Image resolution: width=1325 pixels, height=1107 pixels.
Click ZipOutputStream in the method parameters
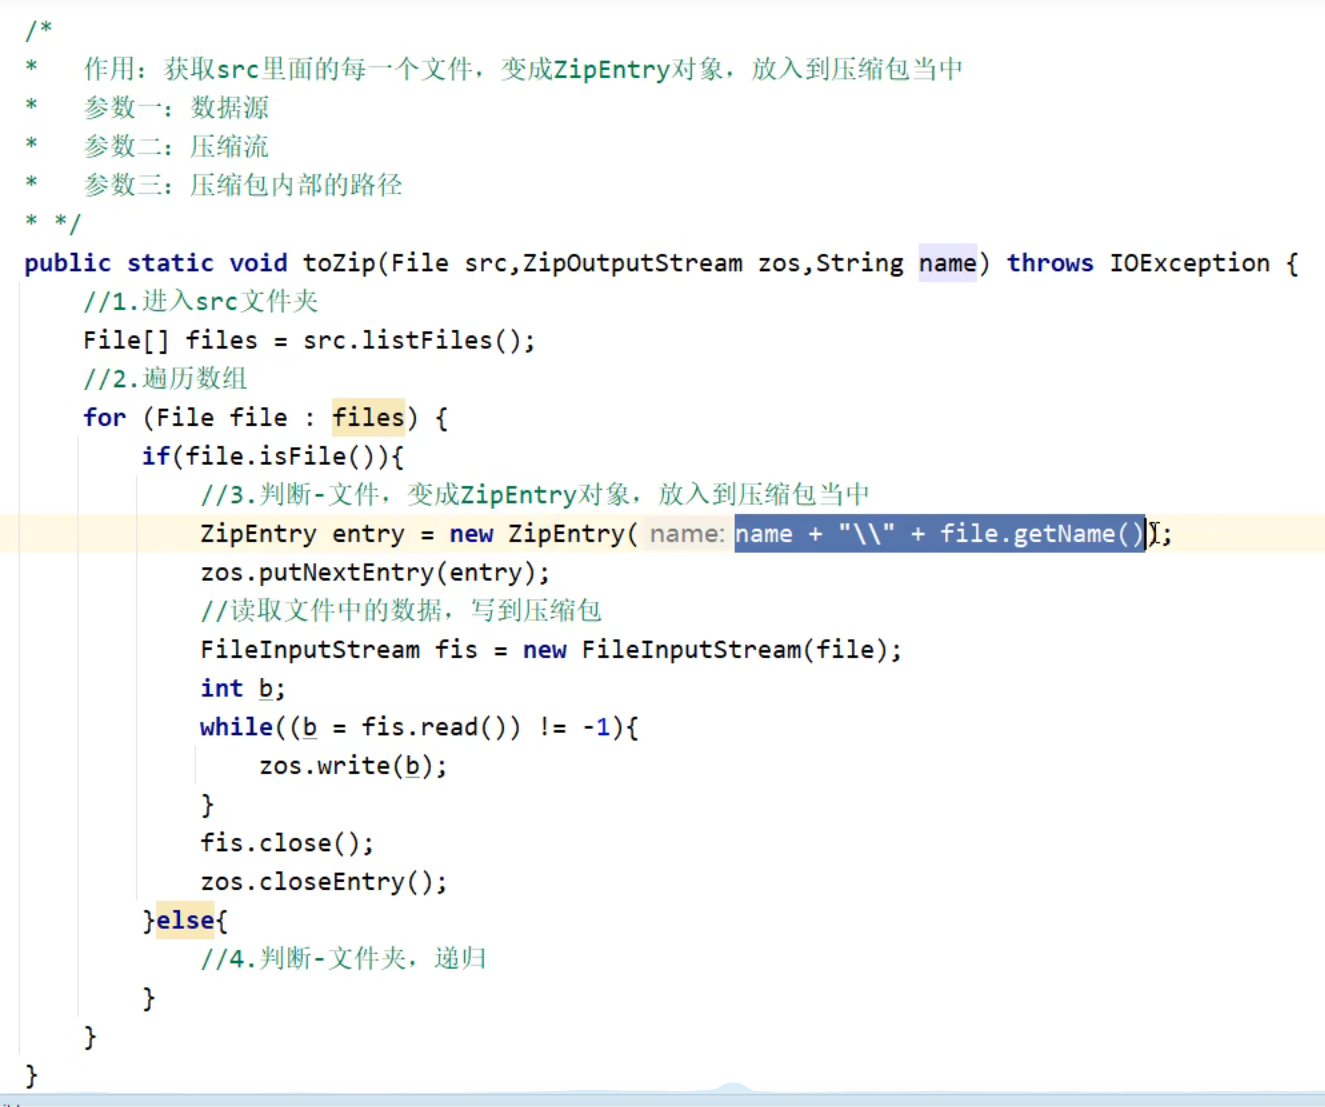(x=632, y=263)
